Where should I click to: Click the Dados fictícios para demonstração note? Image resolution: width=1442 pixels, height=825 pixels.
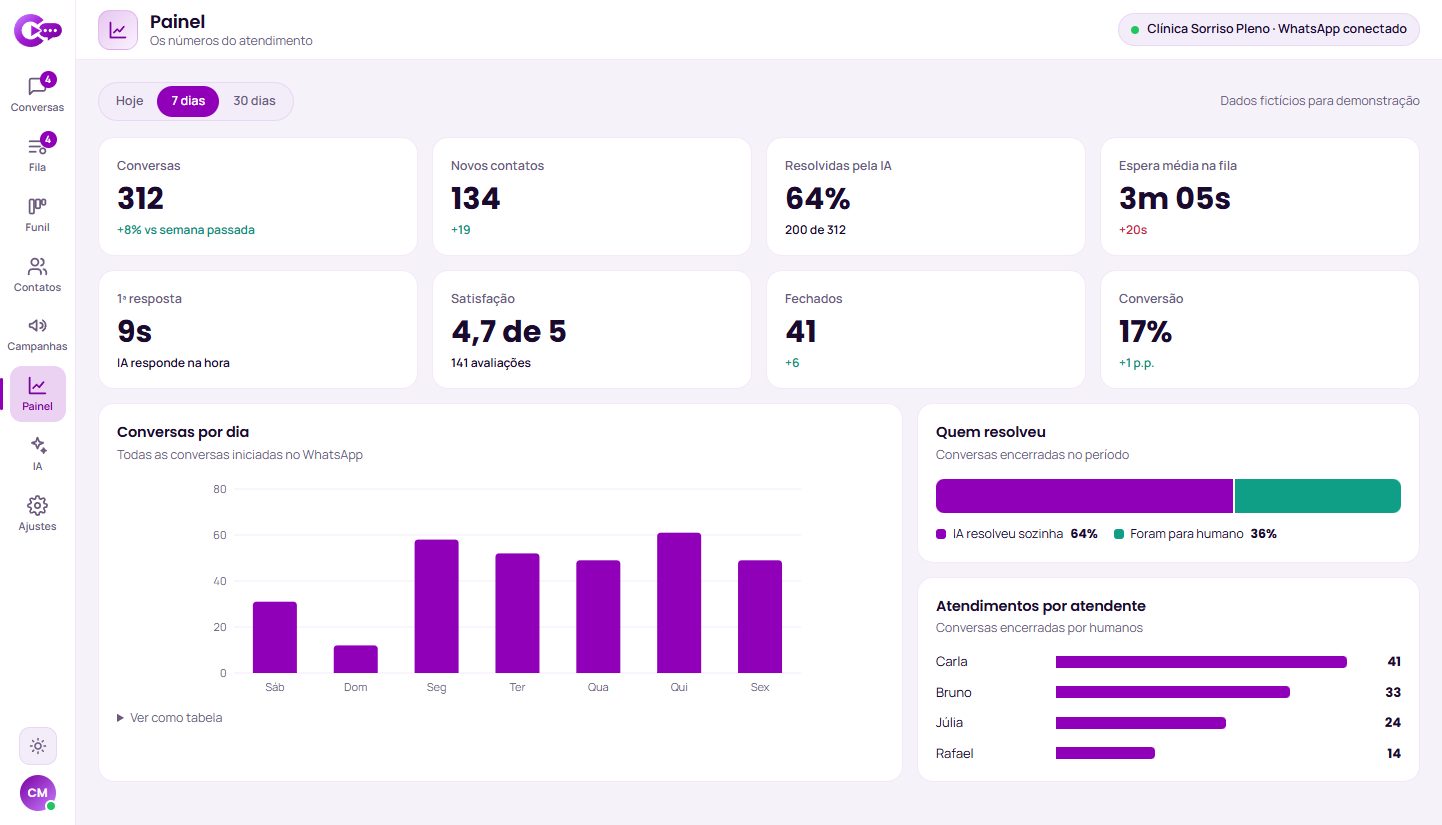[x=1320, y=101]
